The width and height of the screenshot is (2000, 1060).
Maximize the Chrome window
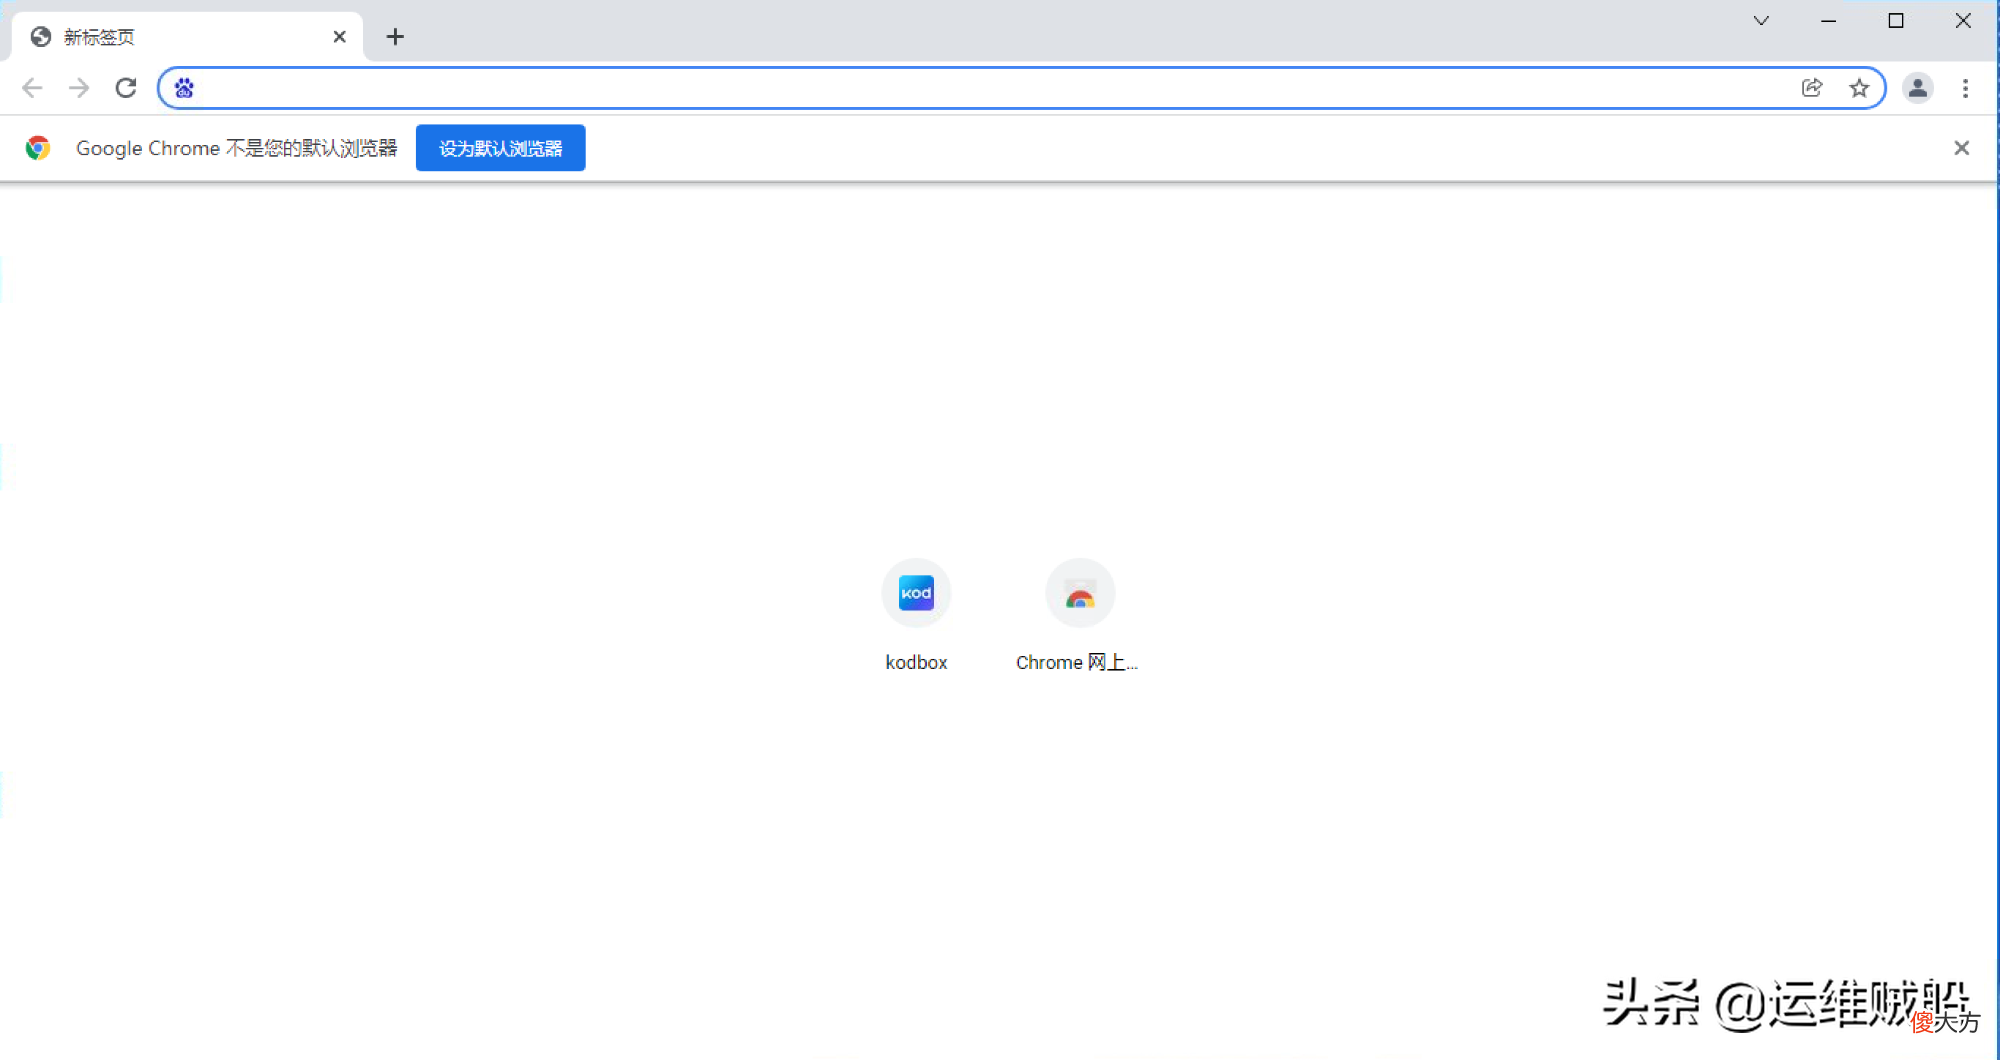tap(1895, 21)
